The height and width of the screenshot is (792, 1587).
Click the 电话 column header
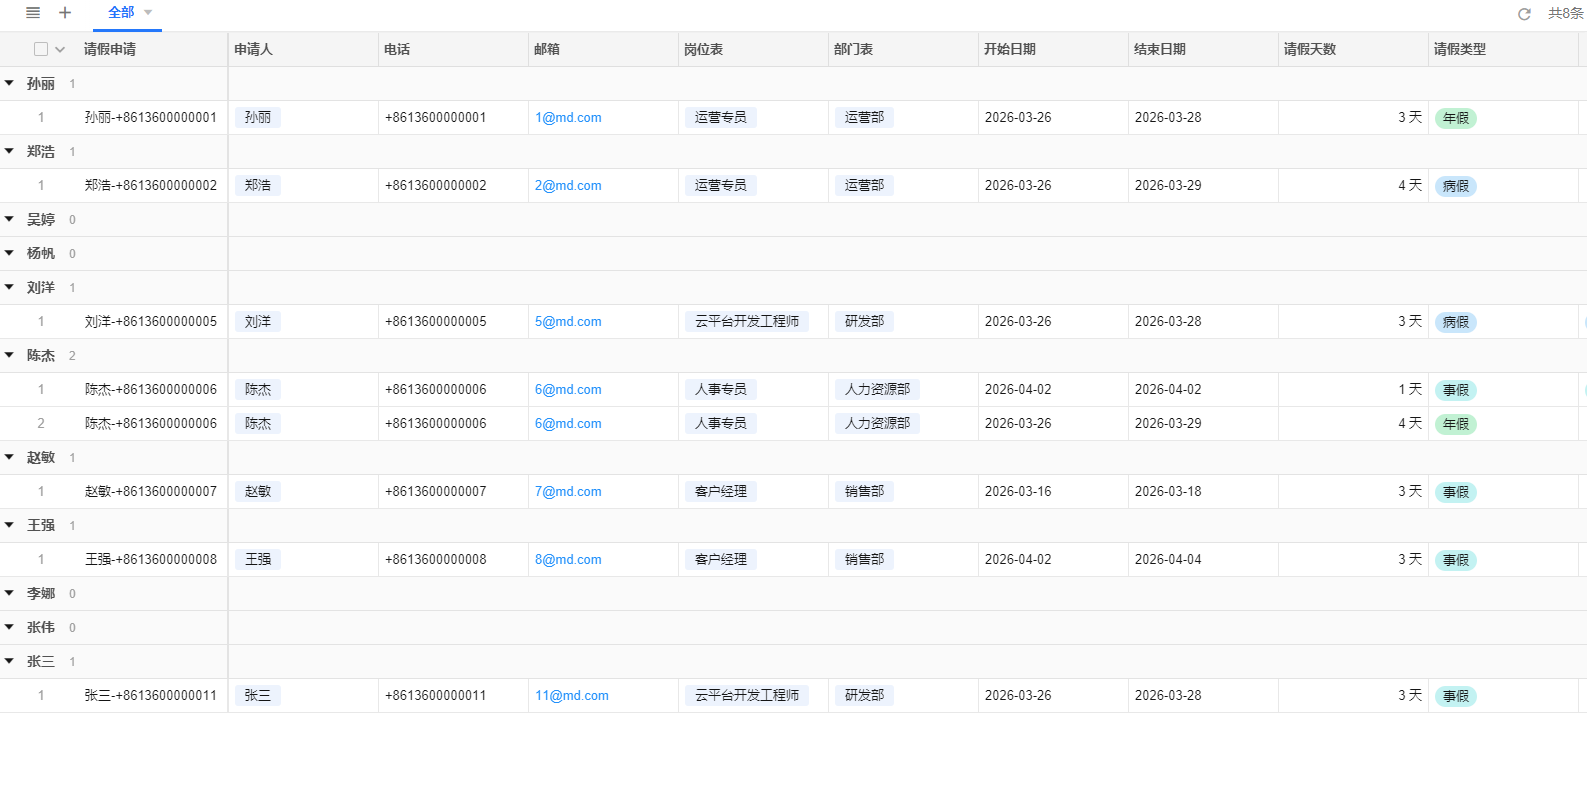coord(453,49)
